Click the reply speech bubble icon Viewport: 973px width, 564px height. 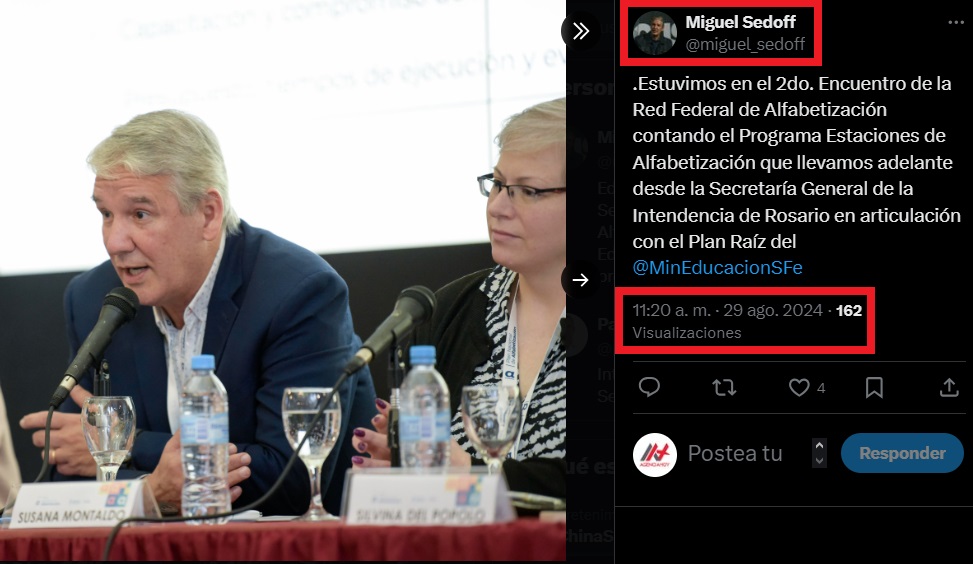(x=649, y=387)
